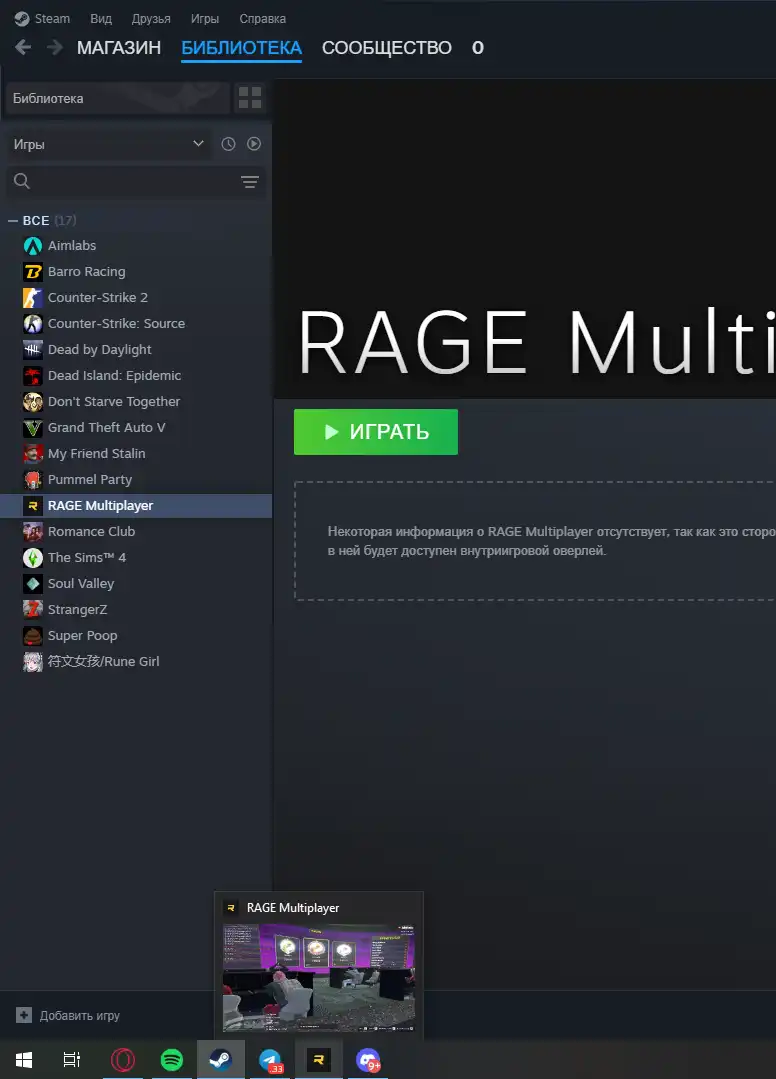Image resolution: width=776 pixels, height=1079 pixels.
Task: Open Telegram from the taskbar
Action: [270, 1060]
